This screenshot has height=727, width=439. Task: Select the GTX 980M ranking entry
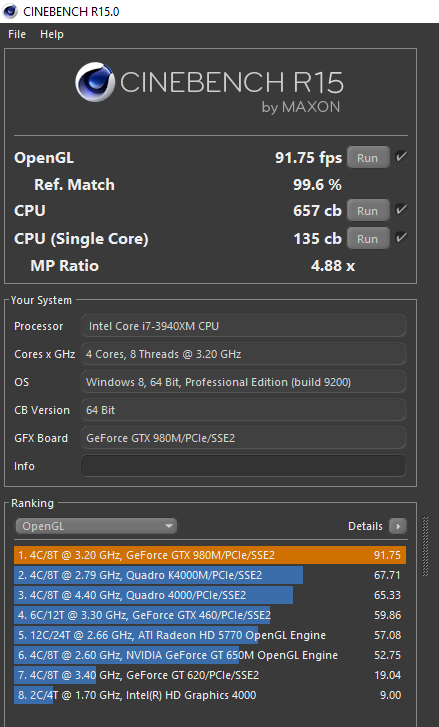210,555
